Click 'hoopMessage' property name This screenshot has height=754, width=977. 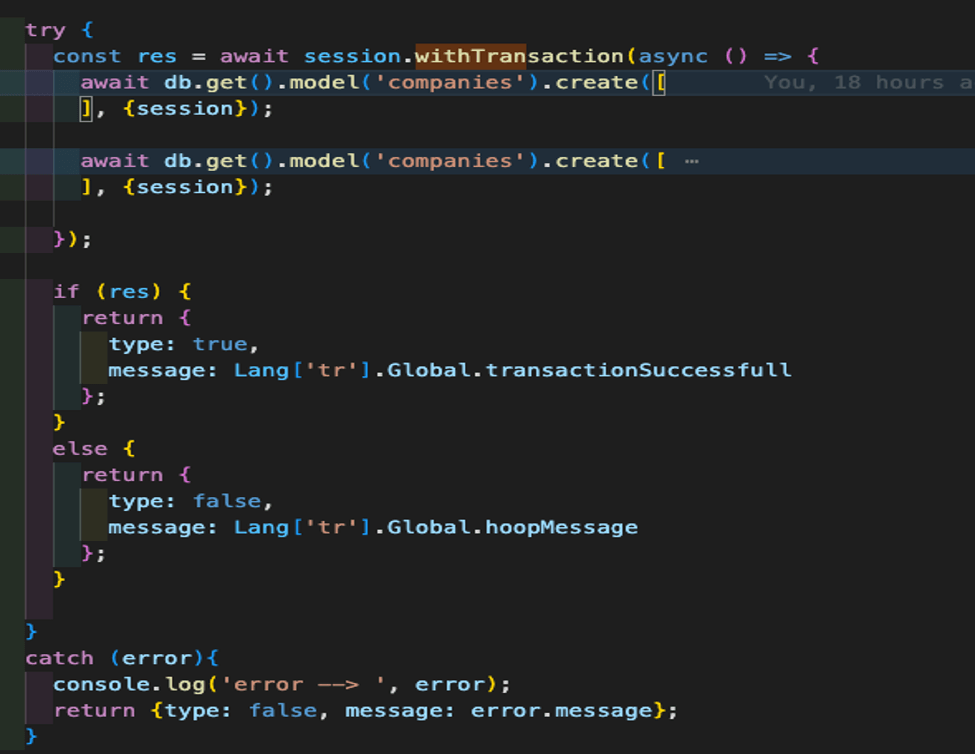pyautogui.click(x=561, y=527)
